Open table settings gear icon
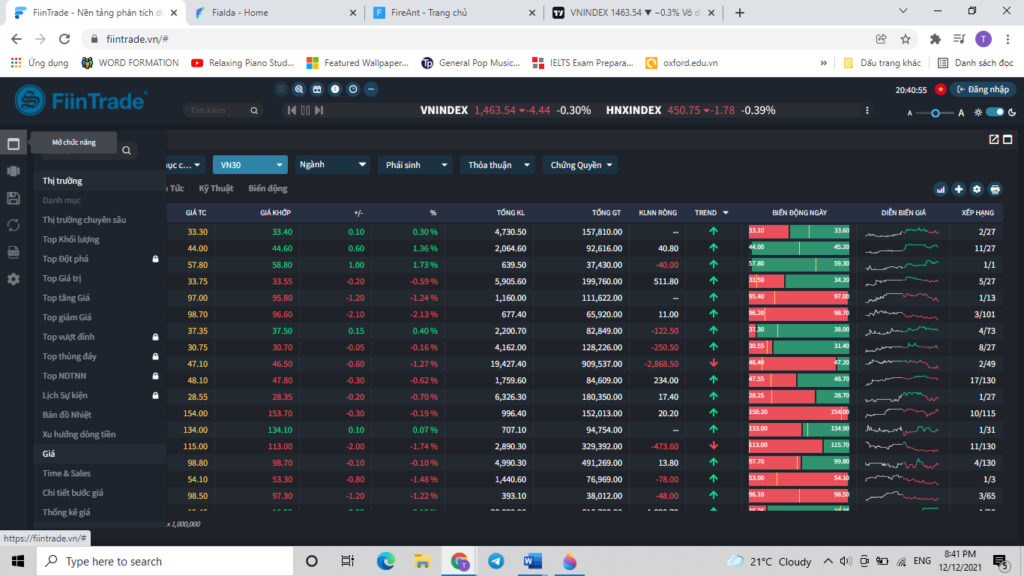1024x576 pixels. pyautogui.click(x=976, y=189)
